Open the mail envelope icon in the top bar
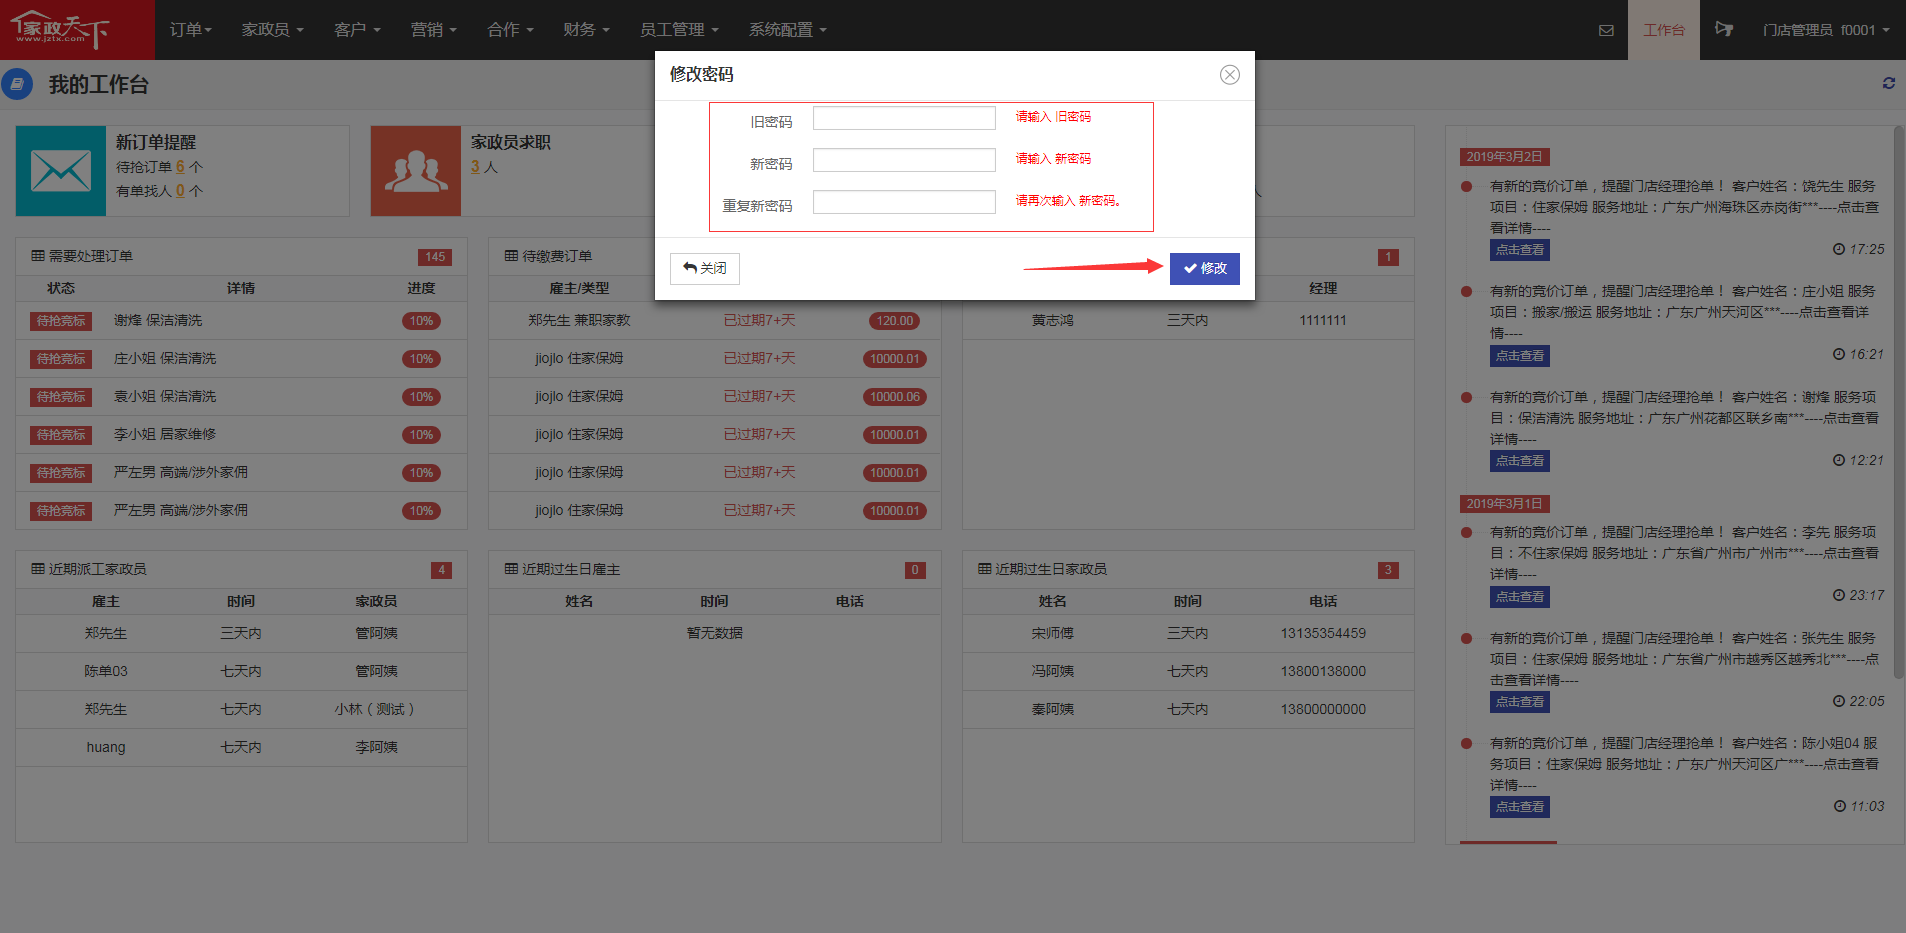 (x=1606, y=30)
